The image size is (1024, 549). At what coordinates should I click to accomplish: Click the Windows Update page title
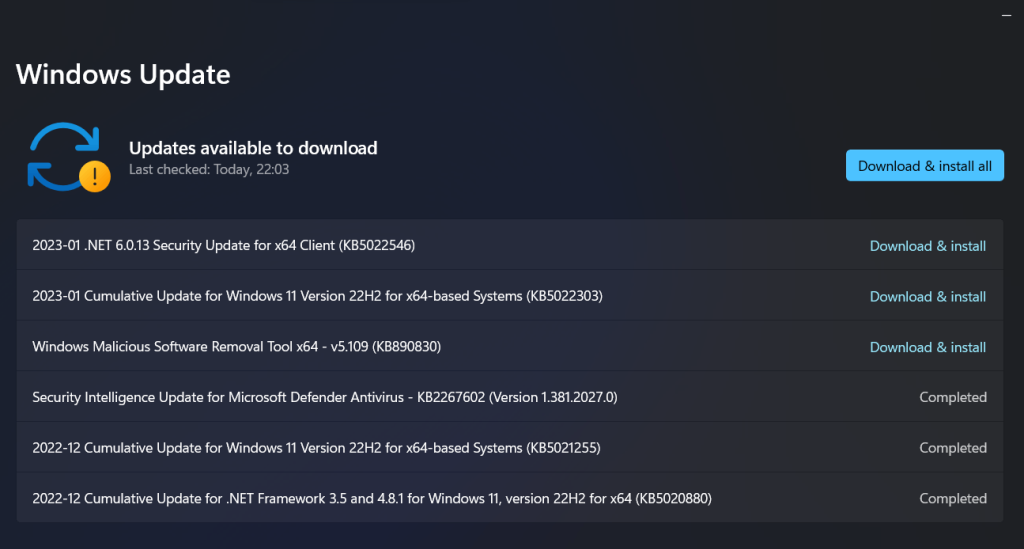point(123,74)
